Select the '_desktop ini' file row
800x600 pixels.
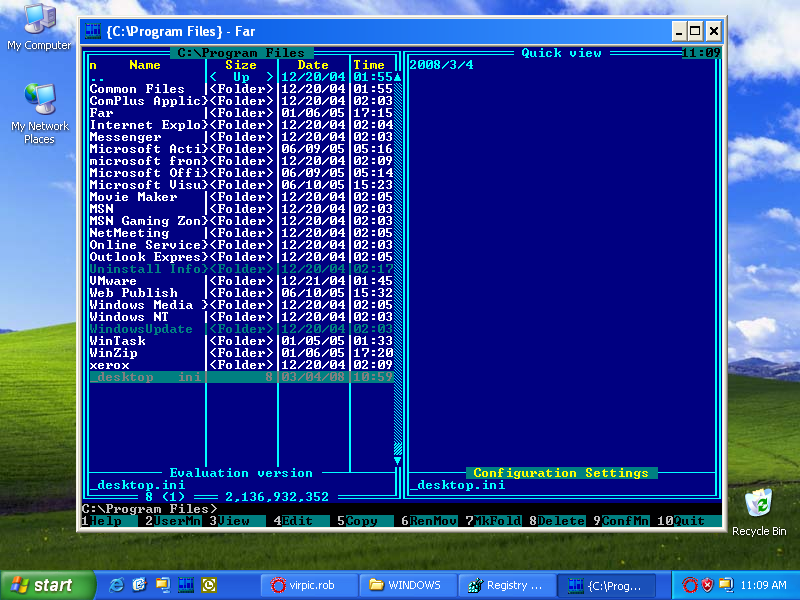(x=241, y=377)
